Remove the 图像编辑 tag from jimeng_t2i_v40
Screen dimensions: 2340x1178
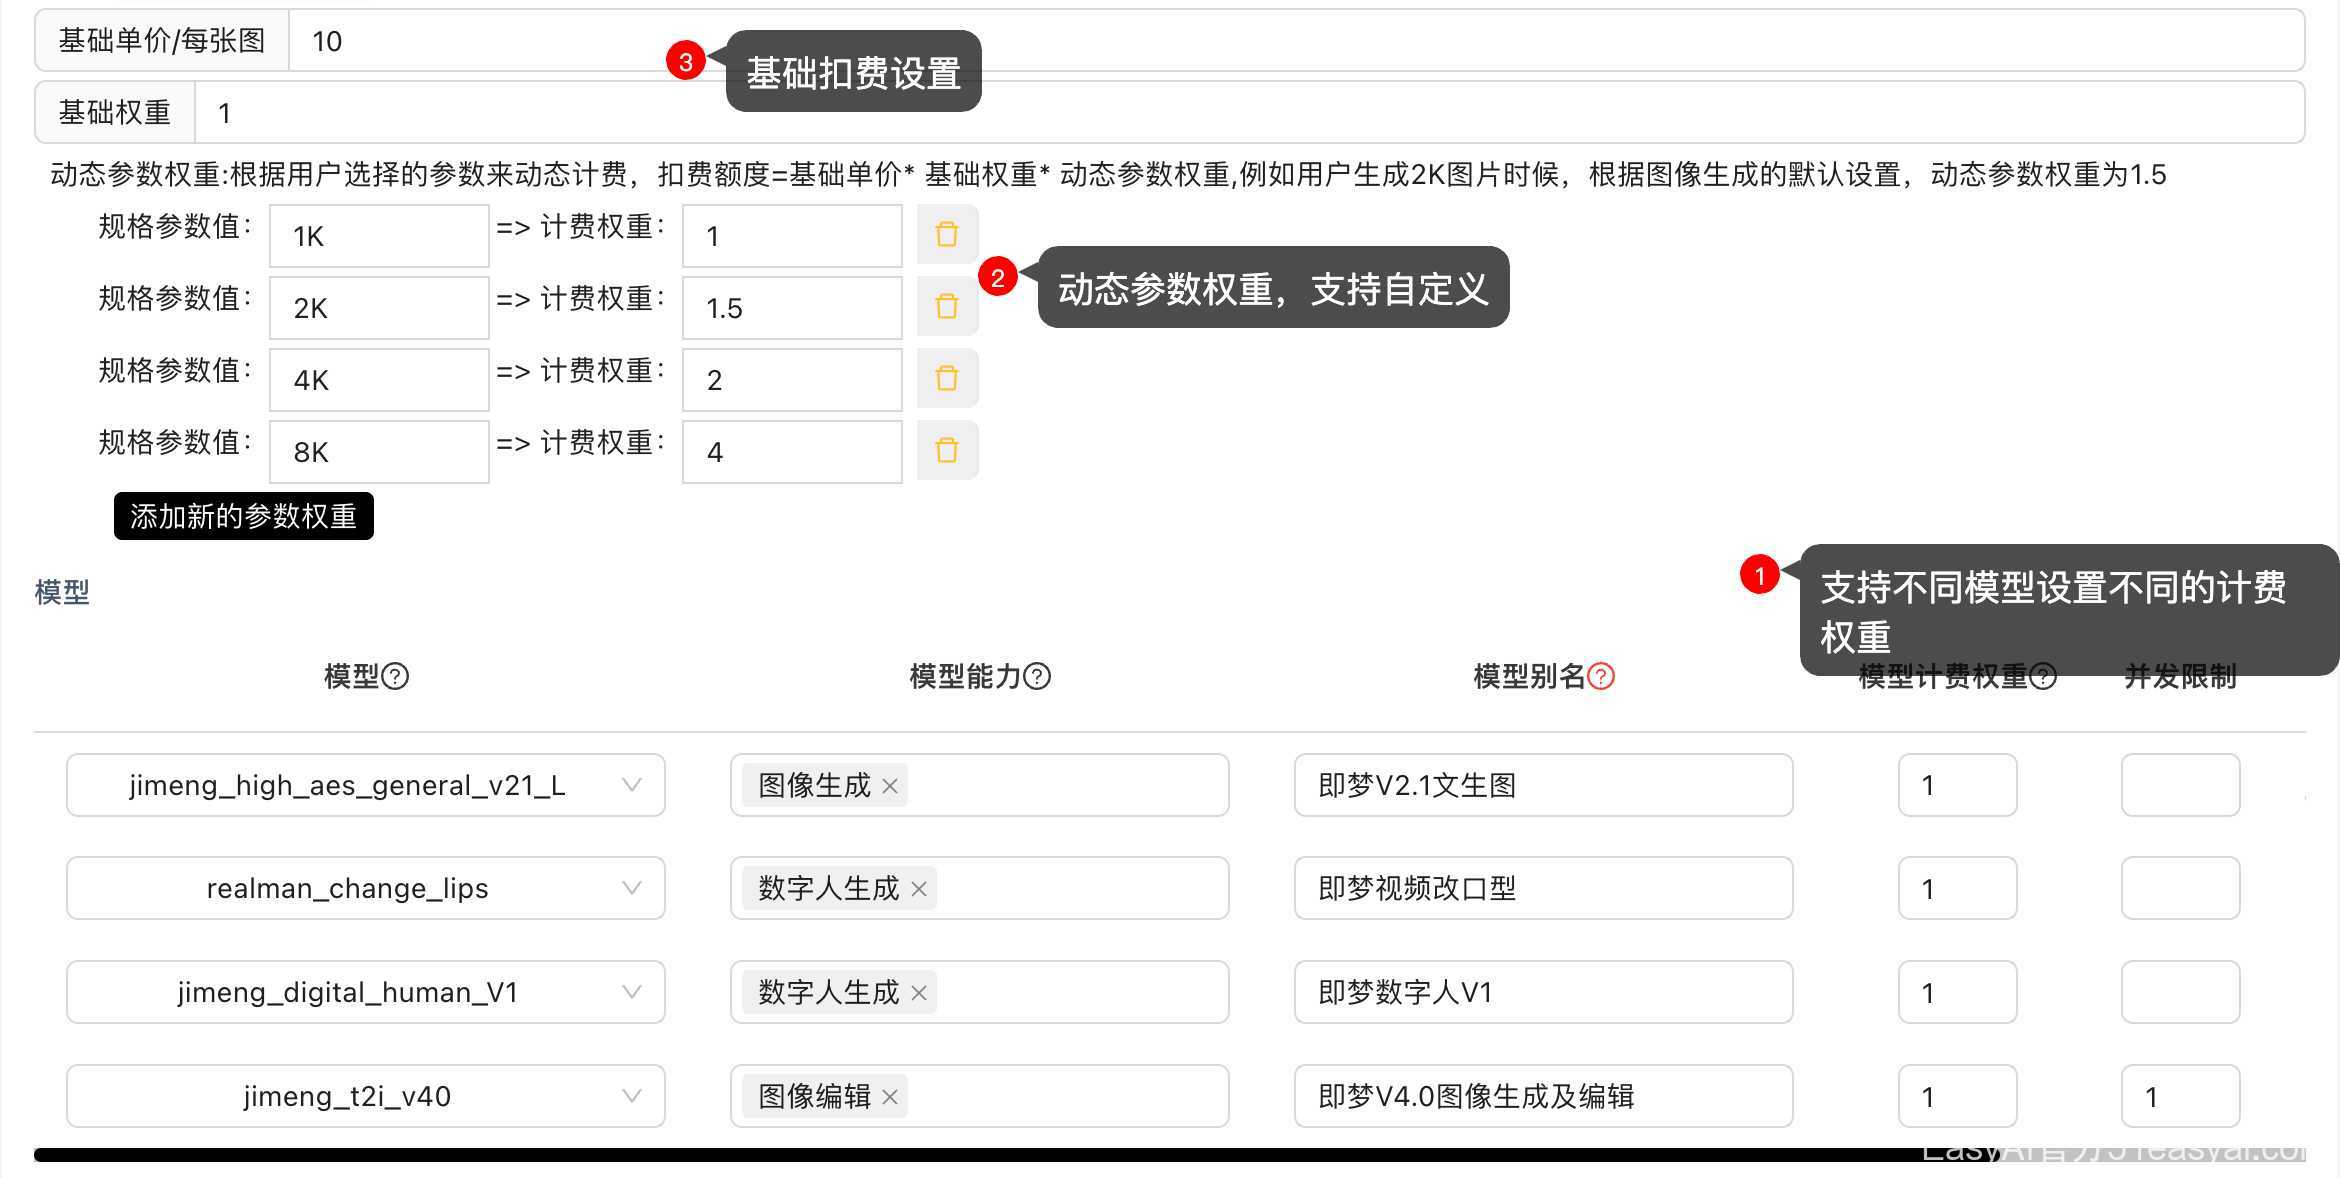click(x=890, y=1097)
